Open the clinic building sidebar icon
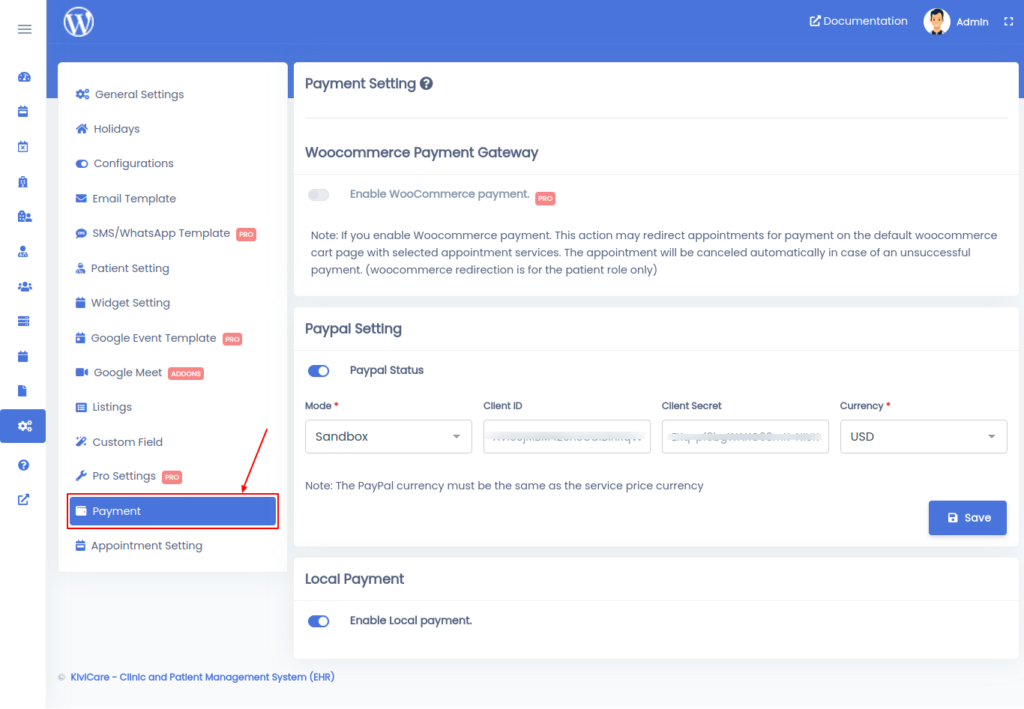The image size is (1024, 709). (x=23, y=181)
